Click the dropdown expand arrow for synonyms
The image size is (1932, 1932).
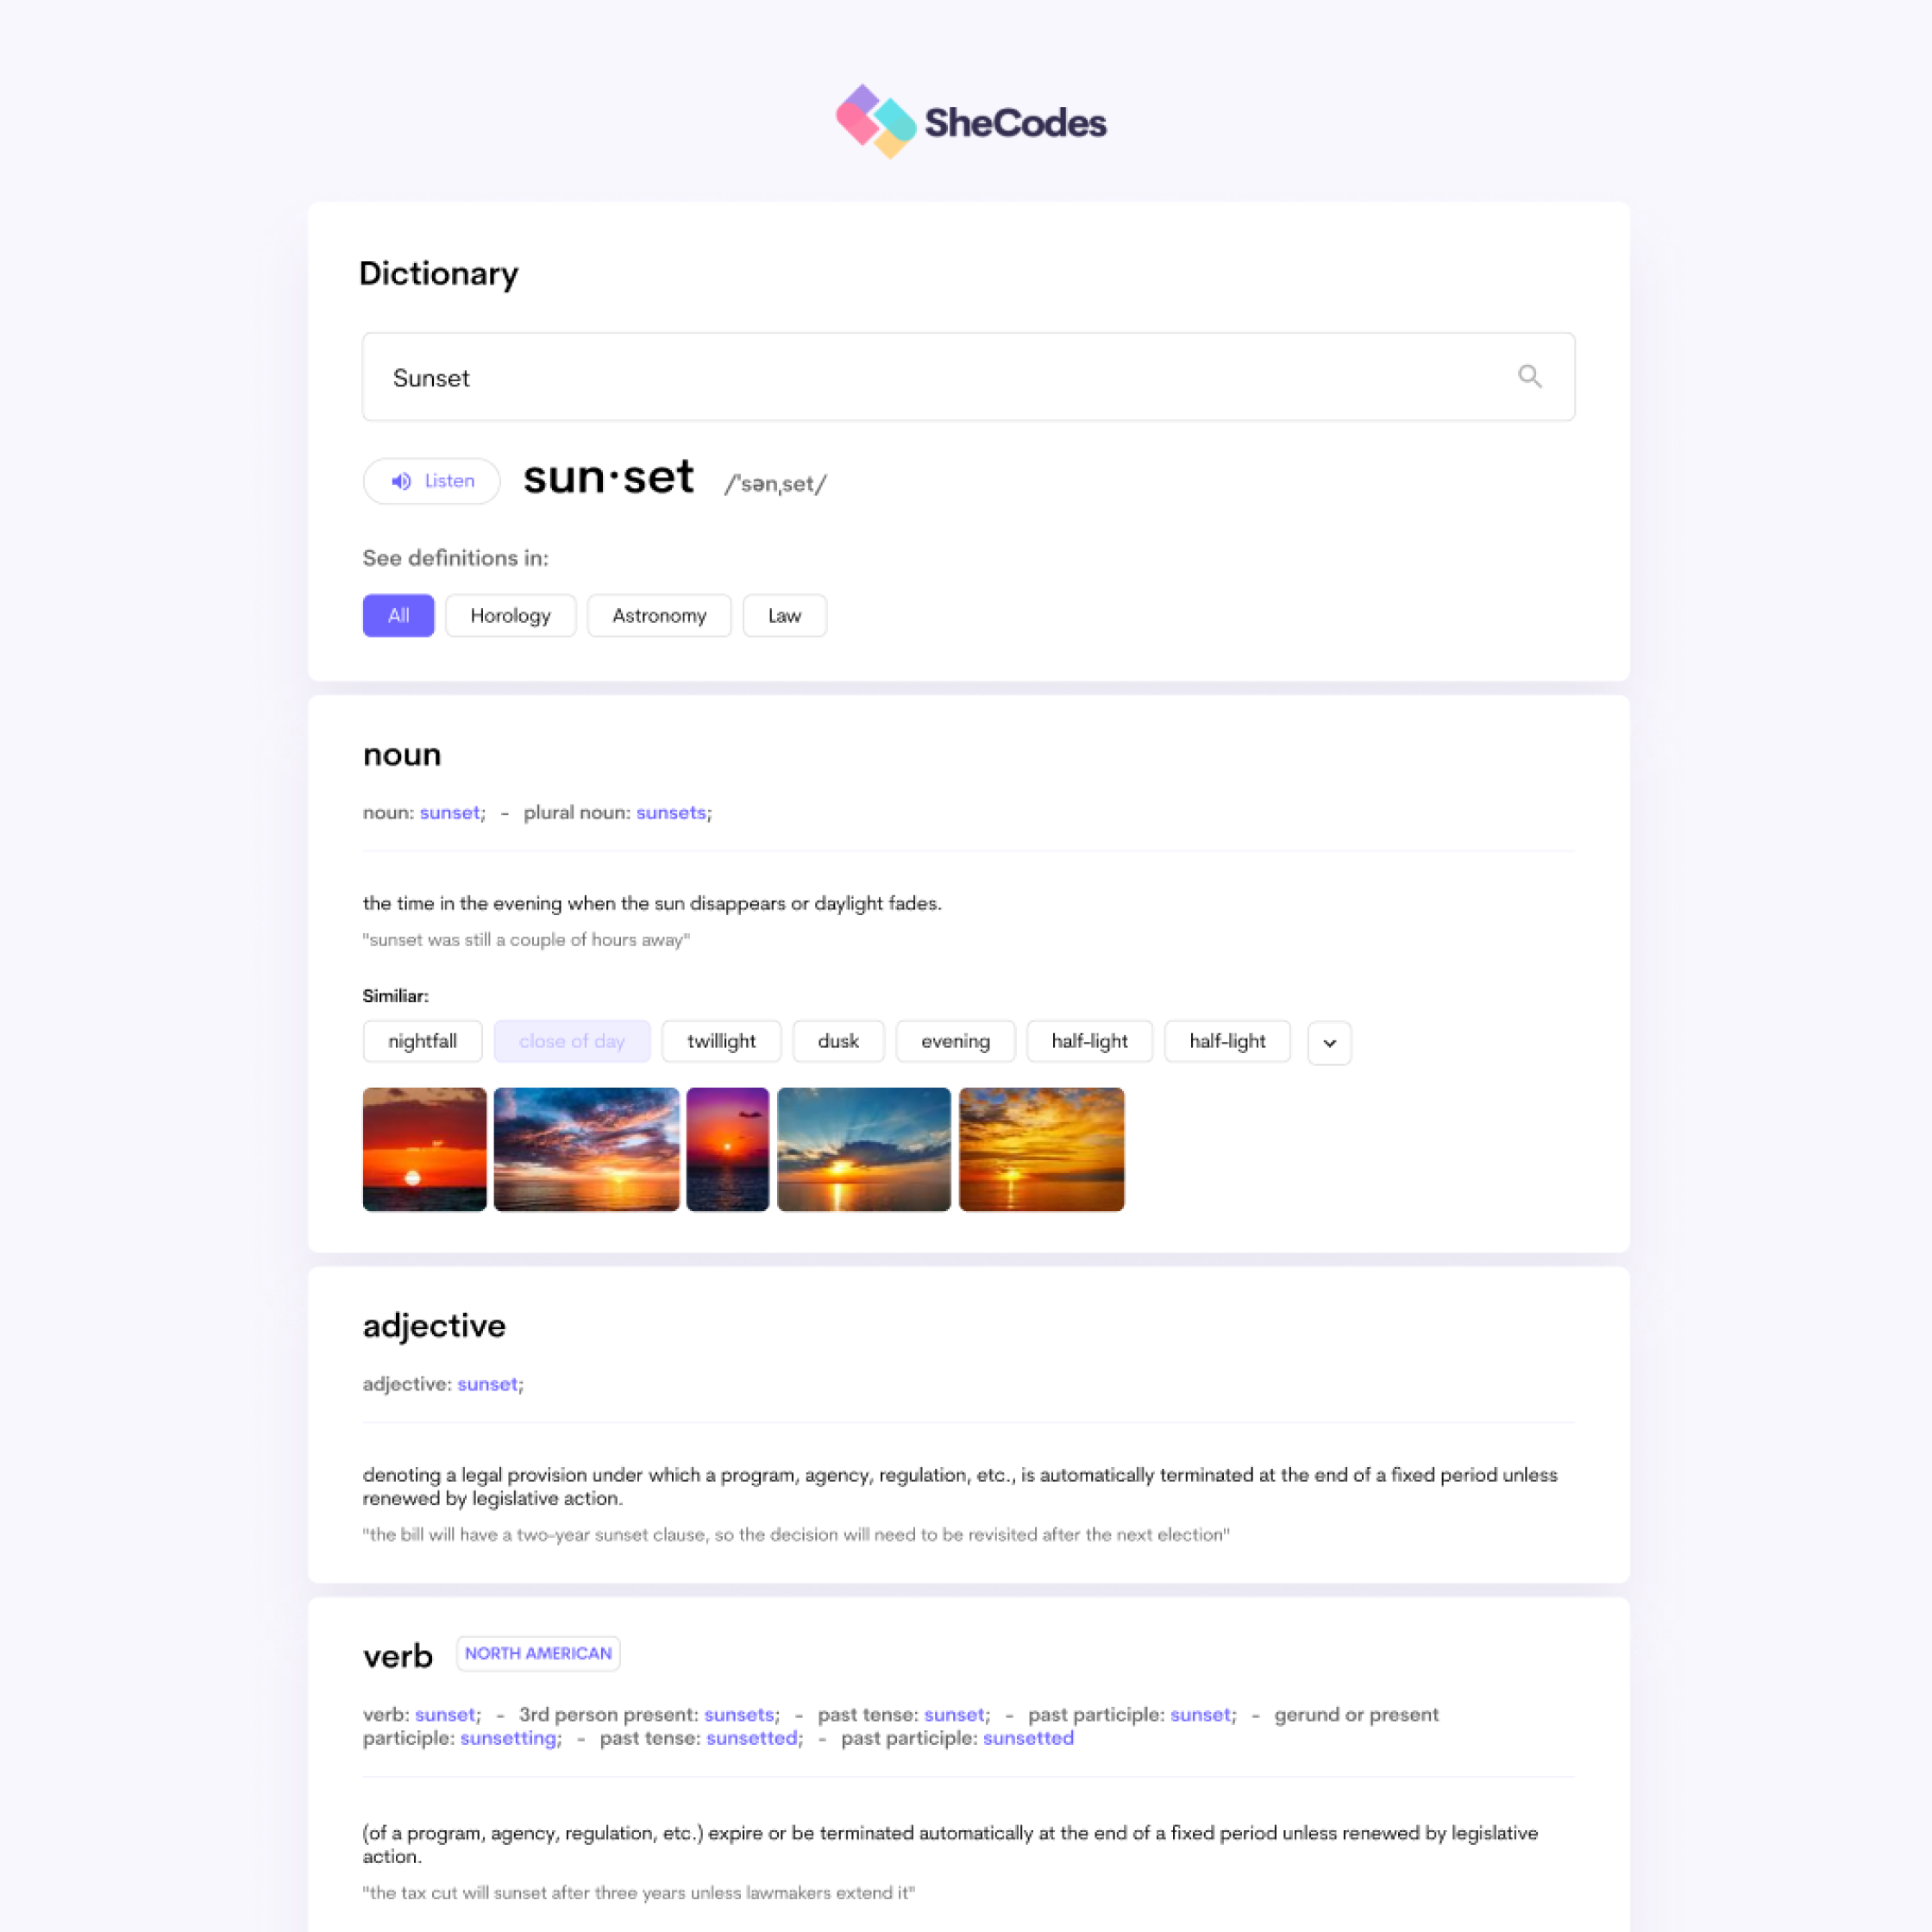pyautogui.click(x=1329, y=1040)
